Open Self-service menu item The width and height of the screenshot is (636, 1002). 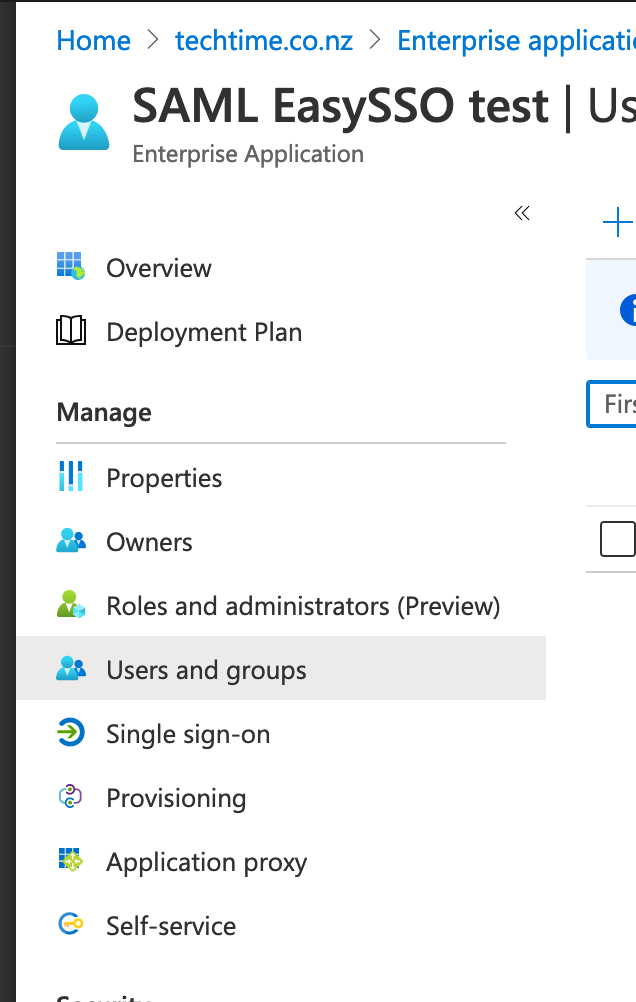tap(171, 926)
